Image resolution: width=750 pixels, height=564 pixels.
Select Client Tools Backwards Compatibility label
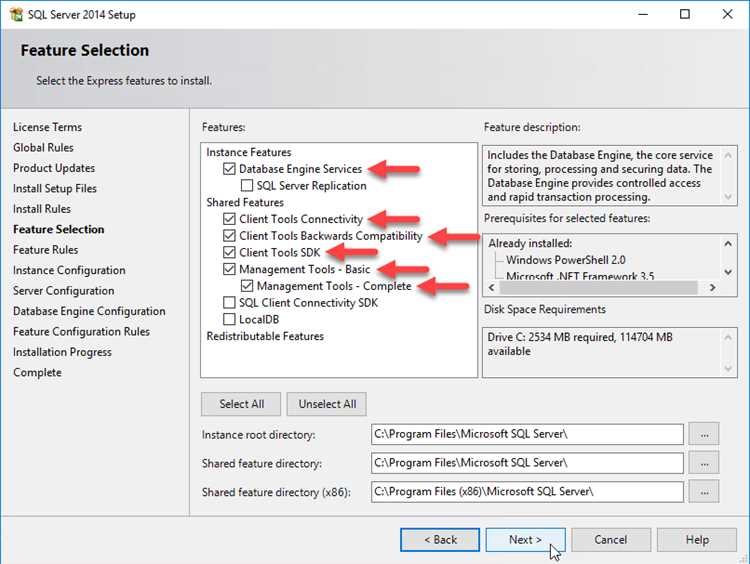click(x=331, y=236)
